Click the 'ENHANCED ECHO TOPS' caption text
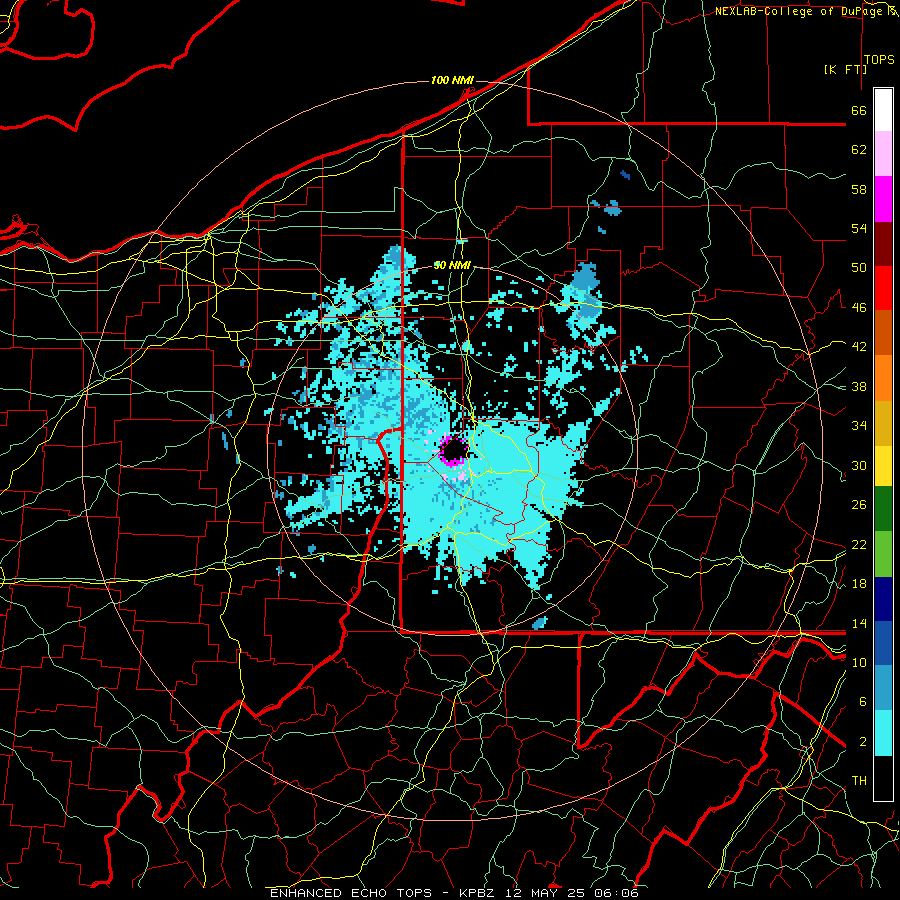This screenshot has width=900, height=900. (351, 893)
